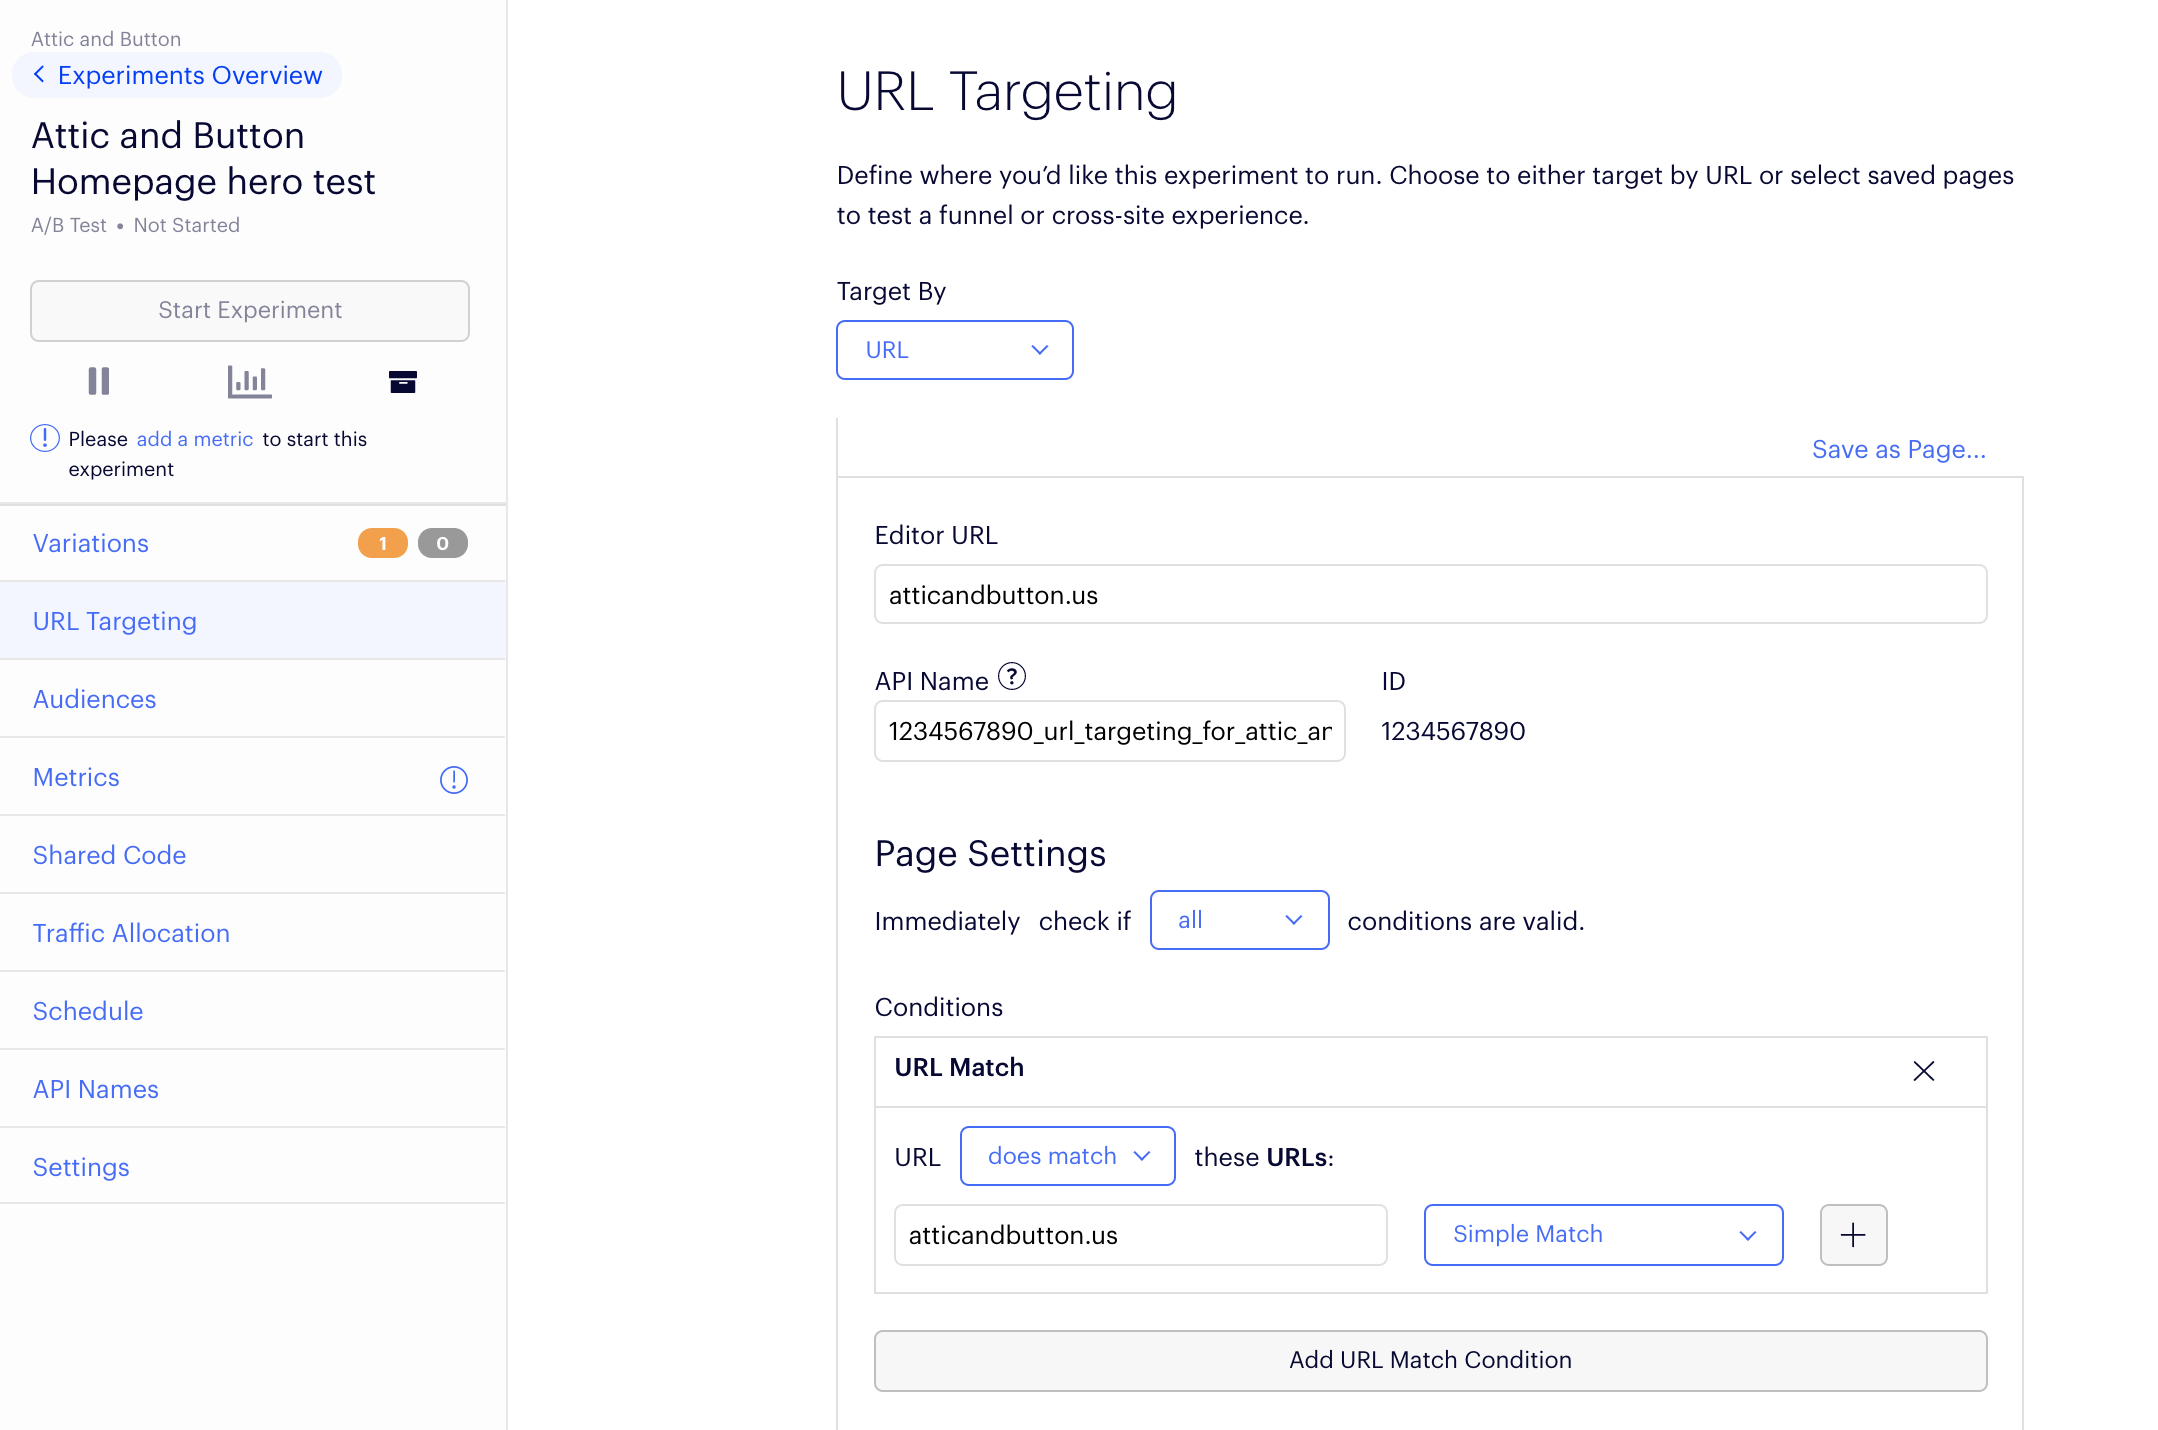Click the Save as Page link
The height and width of the screenshot is (1430, 2158).
click(1898, 449)
